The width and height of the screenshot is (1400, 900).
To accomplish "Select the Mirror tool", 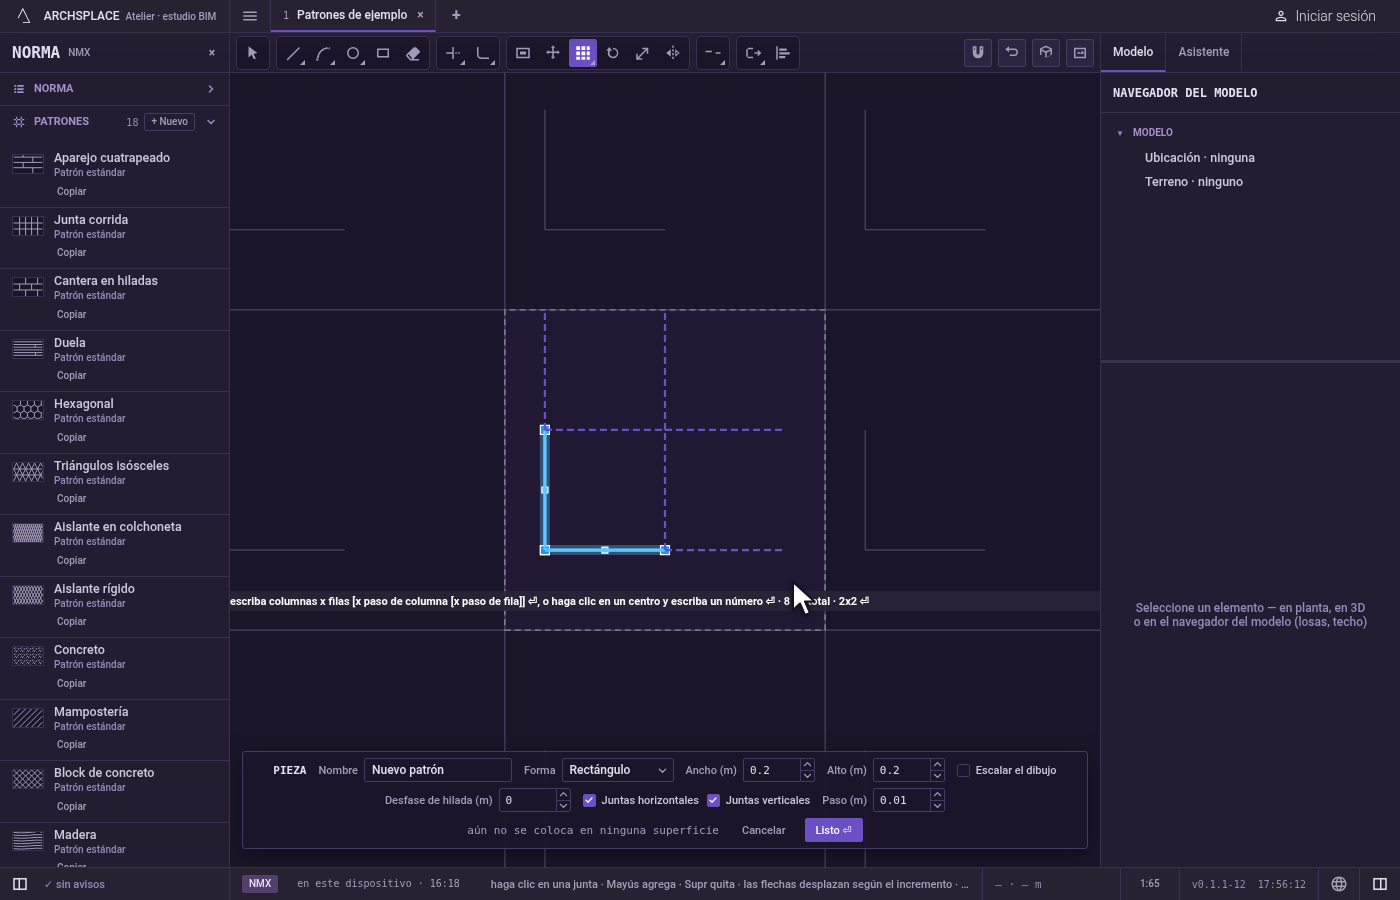I will click(x=673, y=53).
